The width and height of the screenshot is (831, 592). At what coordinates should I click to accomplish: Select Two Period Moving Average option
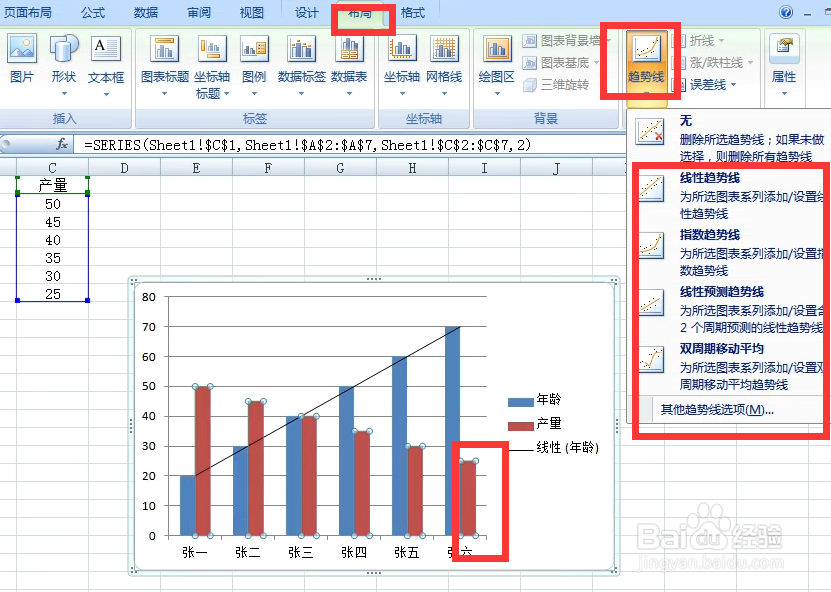click(x=729, y=367)
